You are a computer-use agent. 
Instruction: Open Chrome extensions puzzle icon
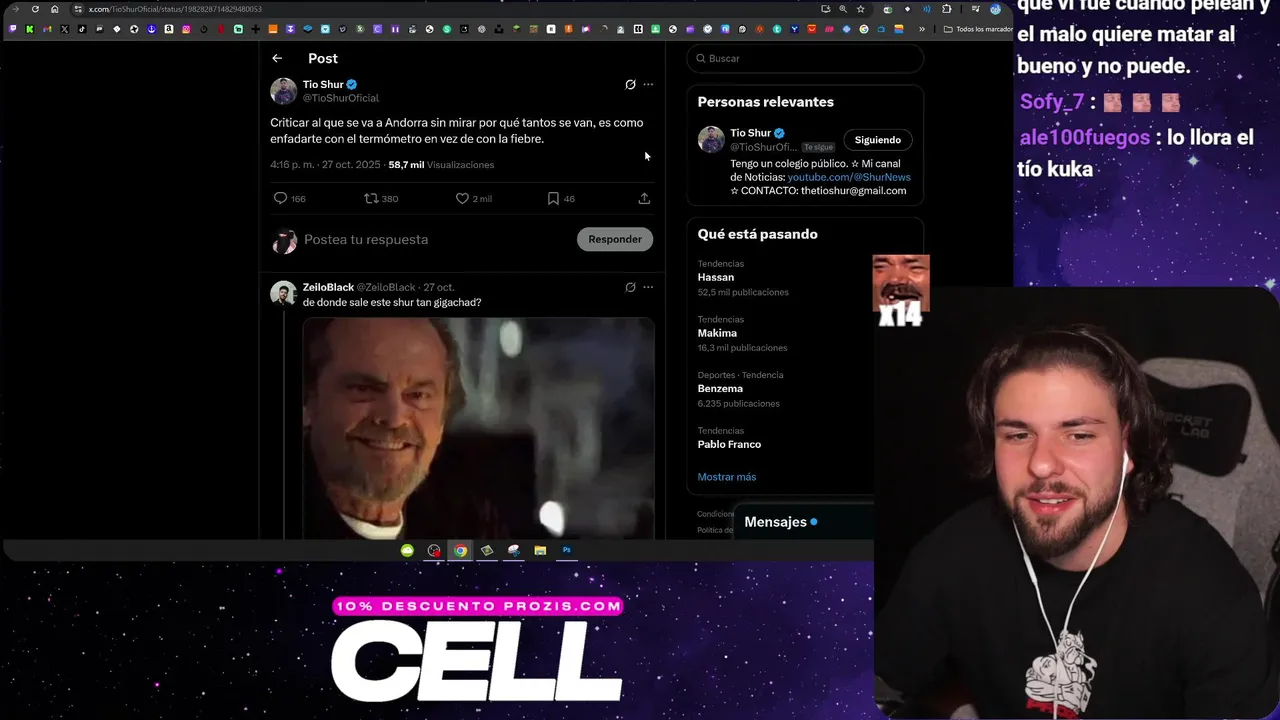(947, 9)
